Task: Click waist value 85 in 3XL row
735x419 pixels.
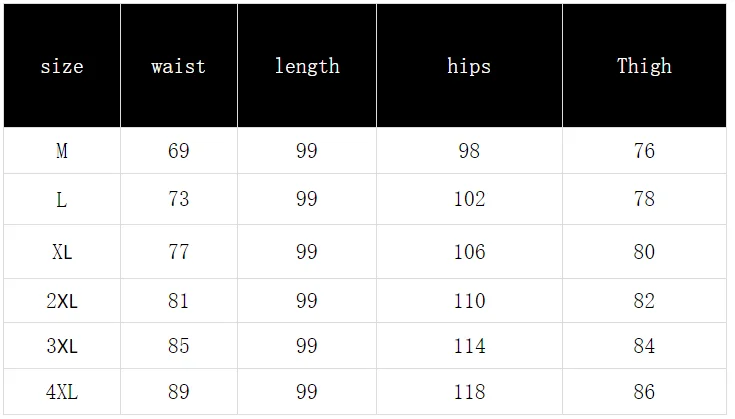Action: 178,346
